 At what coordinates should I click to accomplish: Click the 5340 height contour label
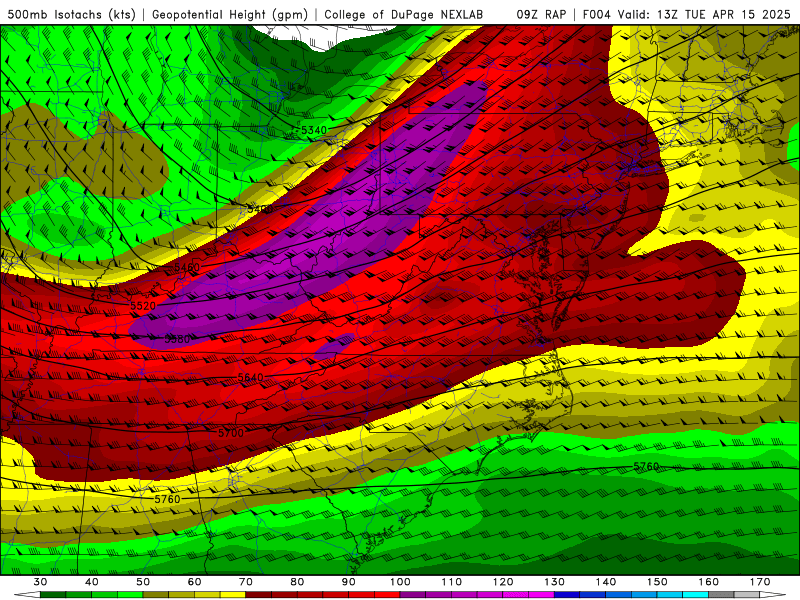point(314,130)
